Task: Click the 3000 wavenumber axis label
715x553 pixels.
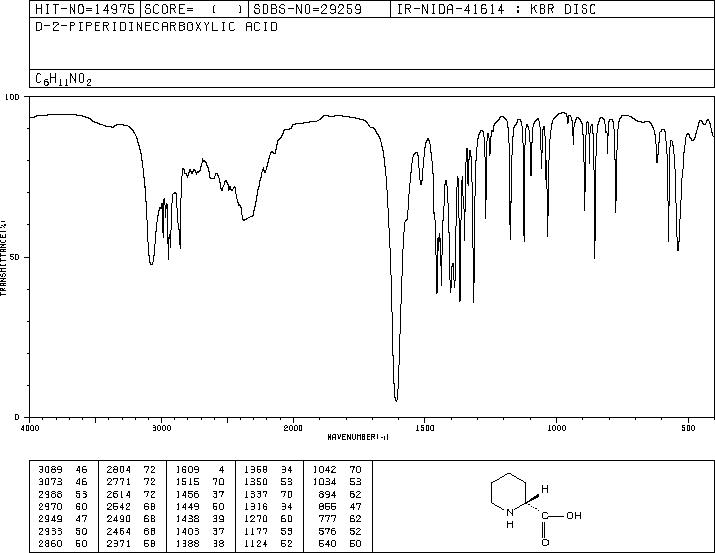Action: (161, 428)
